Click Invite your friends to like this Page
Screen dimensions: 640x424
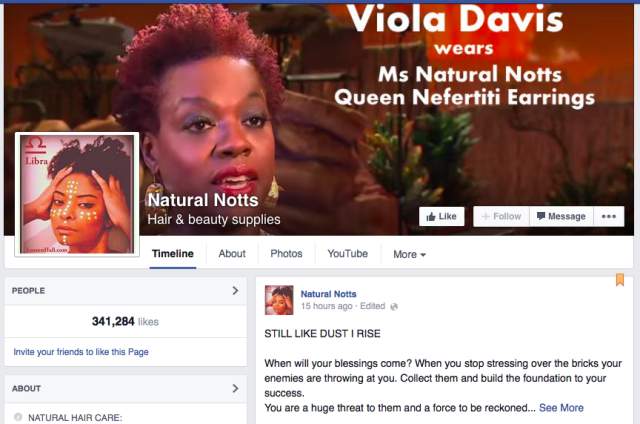click(x=81, y=352)
